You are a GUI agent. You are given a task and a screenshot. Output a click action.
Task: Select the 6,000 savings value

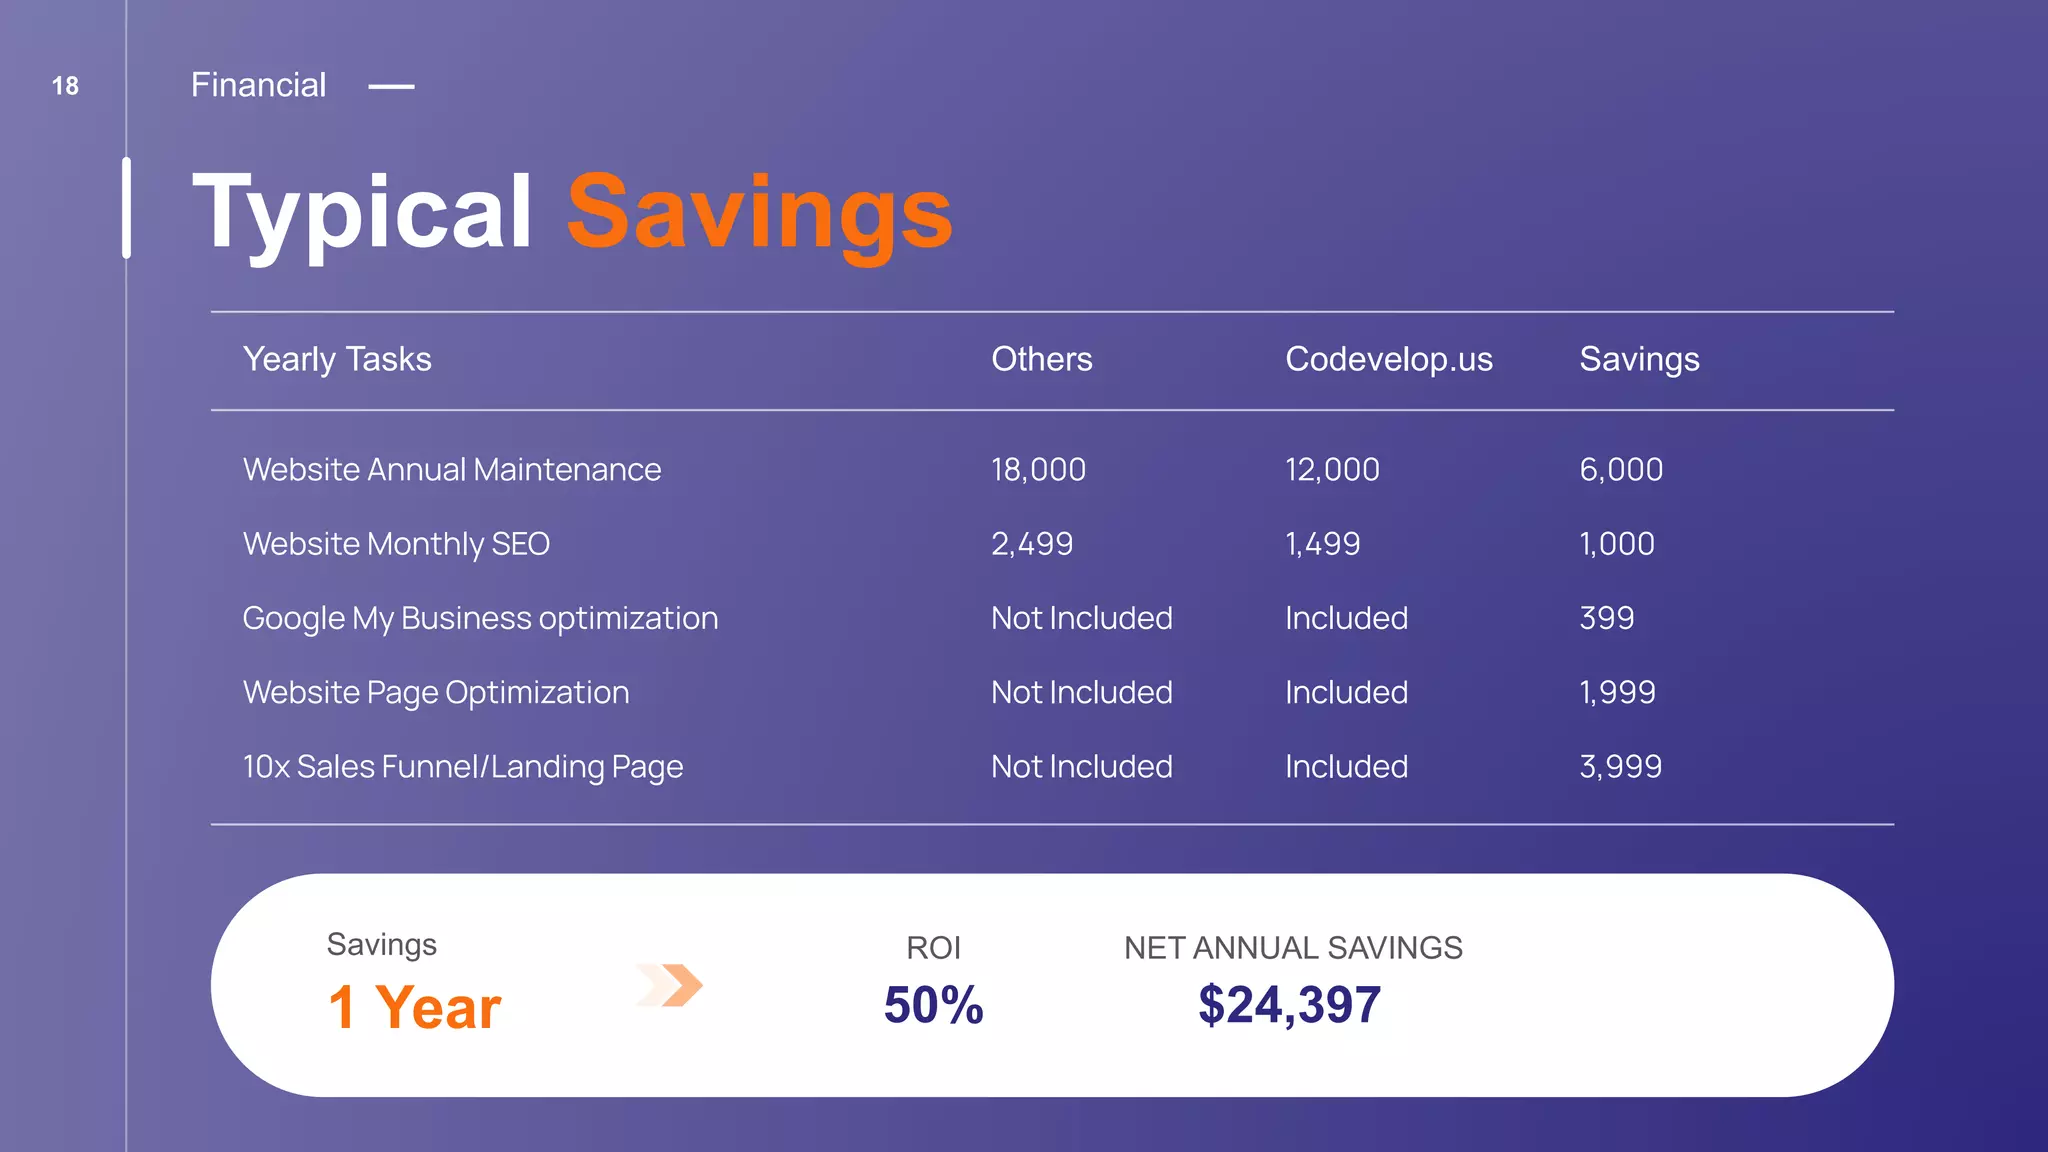click(1621, 470)
